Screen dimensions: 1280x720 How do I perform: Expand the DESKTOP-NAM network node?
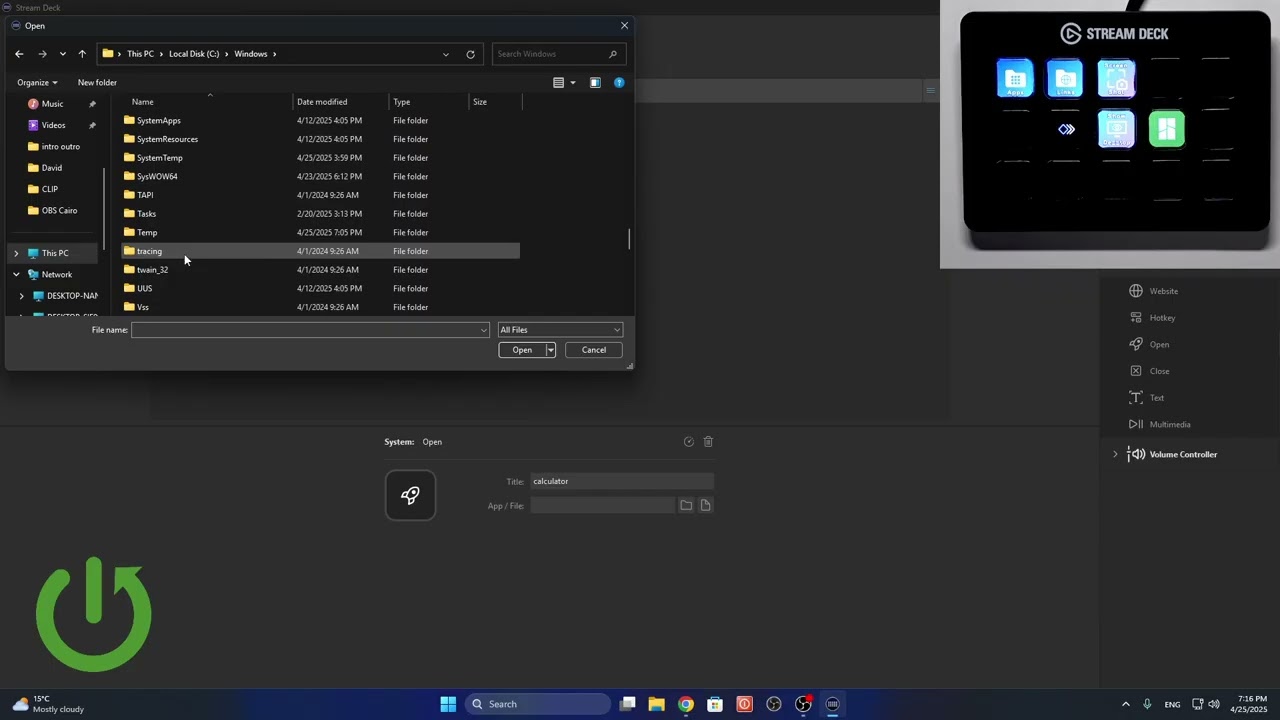(x=22, y=296)
